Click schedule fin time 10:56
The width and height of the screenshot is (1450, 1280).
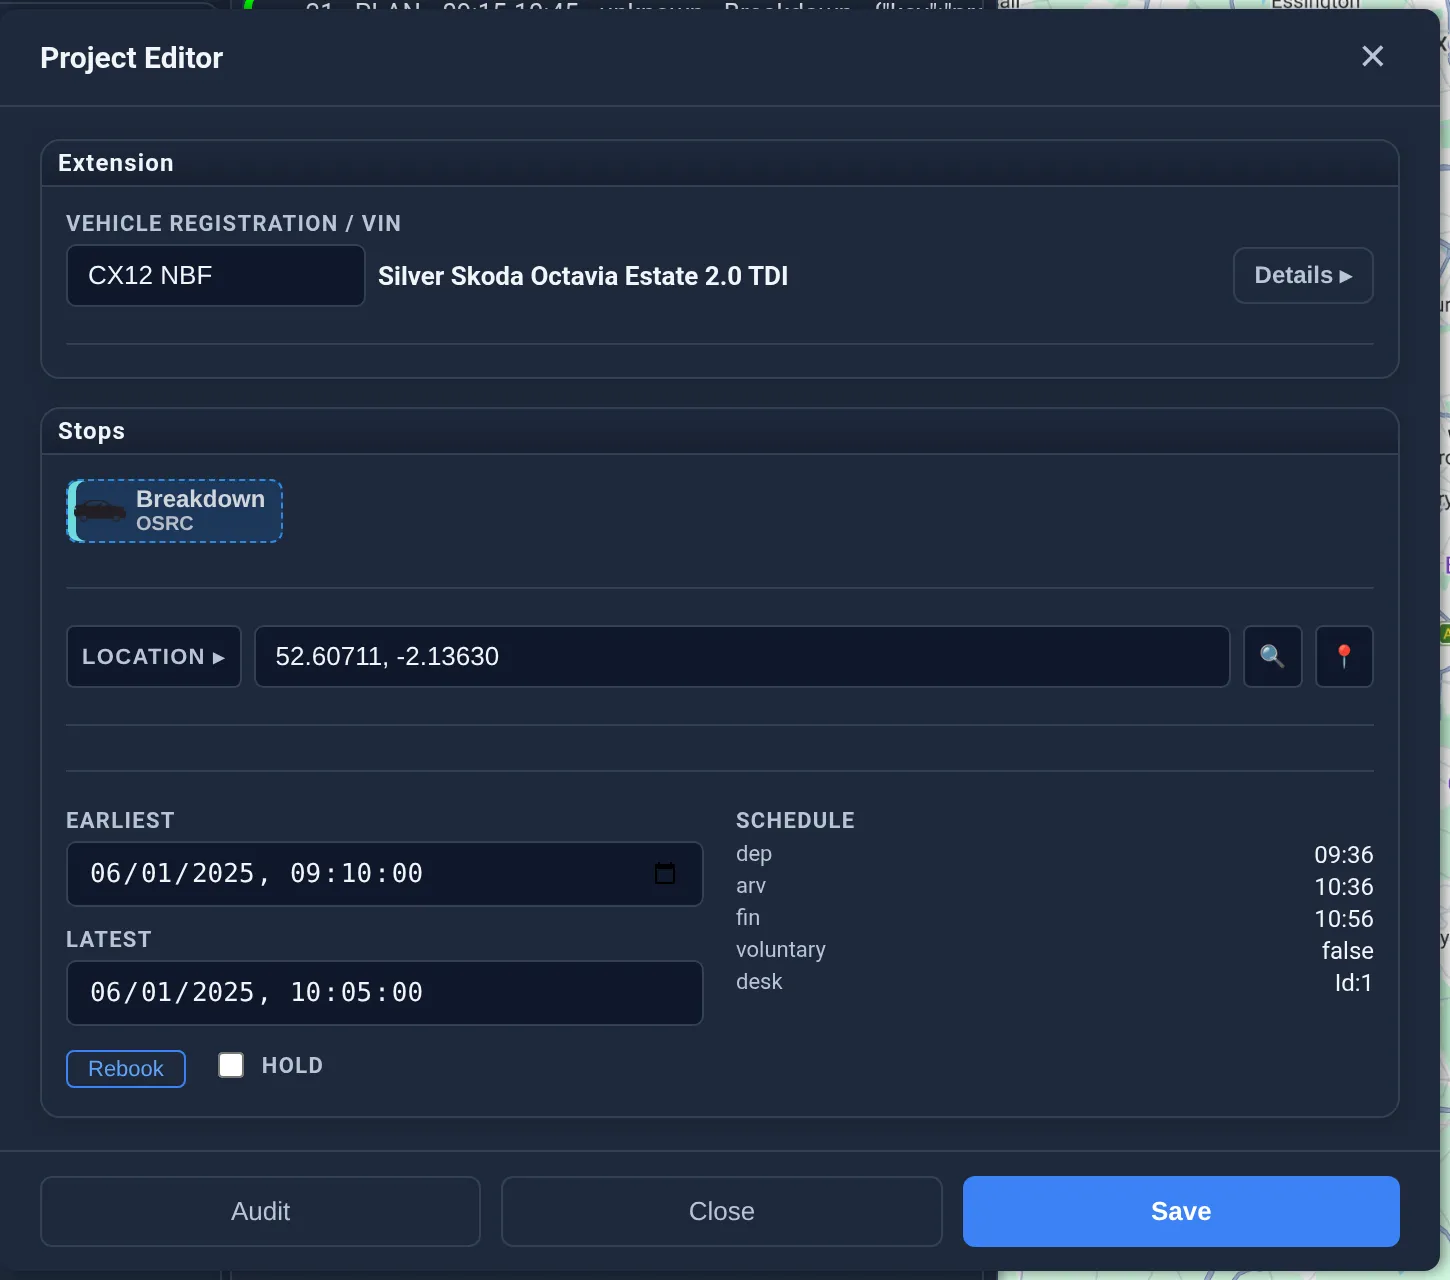pos(1344,918)
